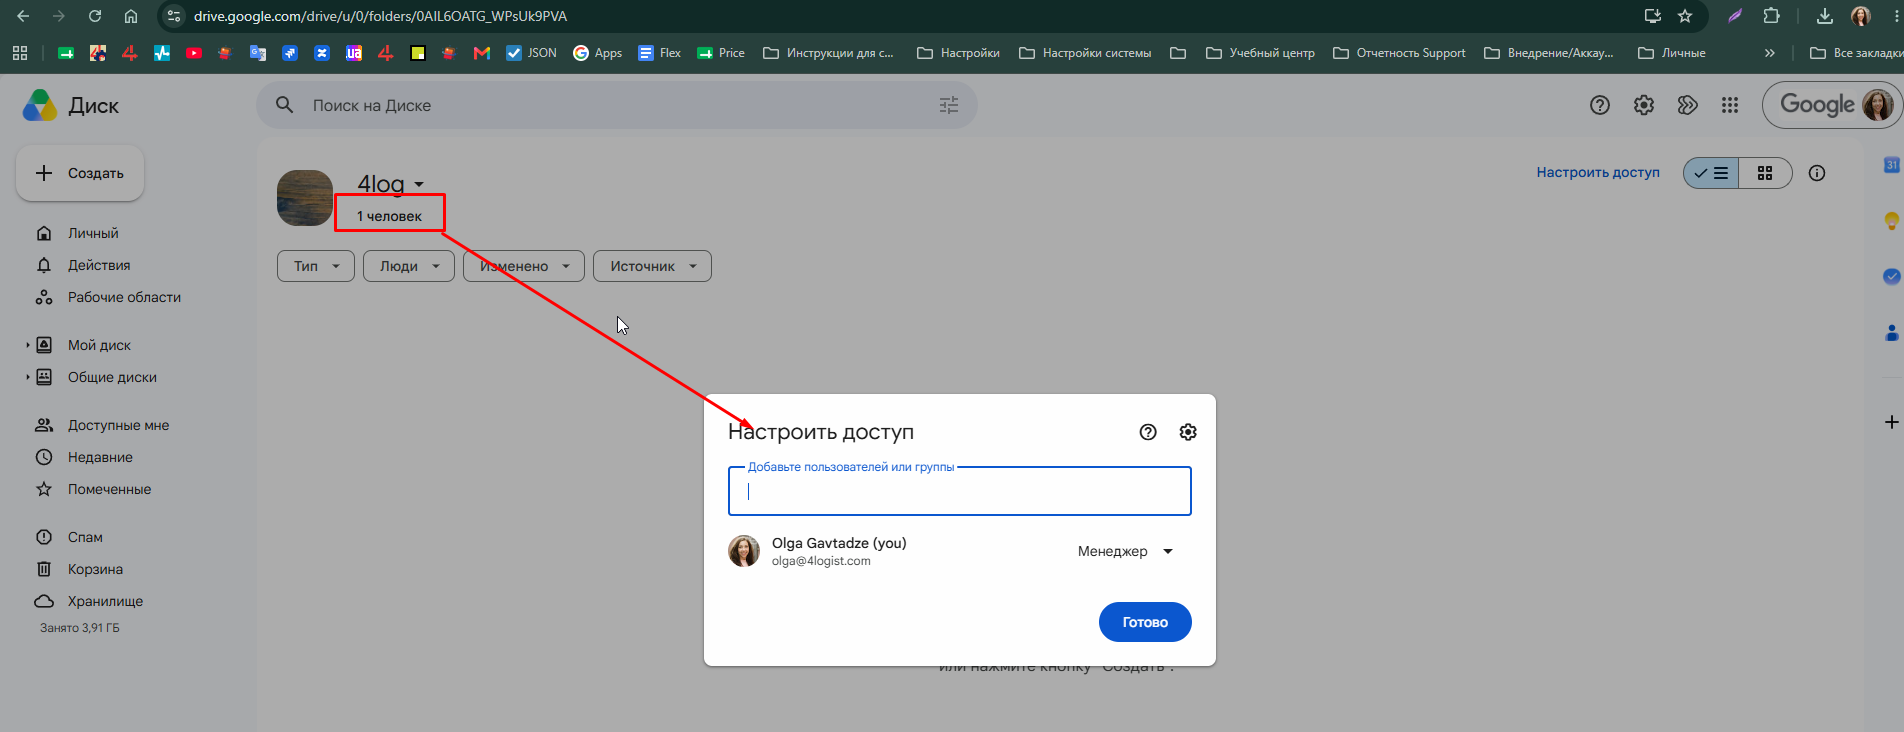Open Недавние in the sidebar

click(100, 457)
